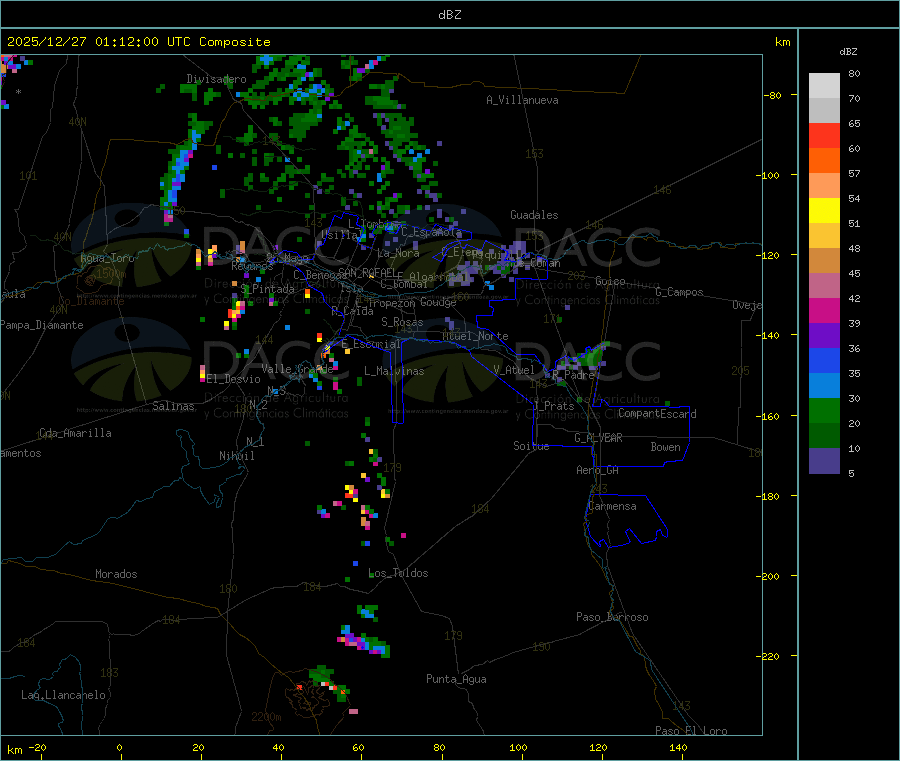Select the 80 dBZ light gray swatch

(824, 86)
